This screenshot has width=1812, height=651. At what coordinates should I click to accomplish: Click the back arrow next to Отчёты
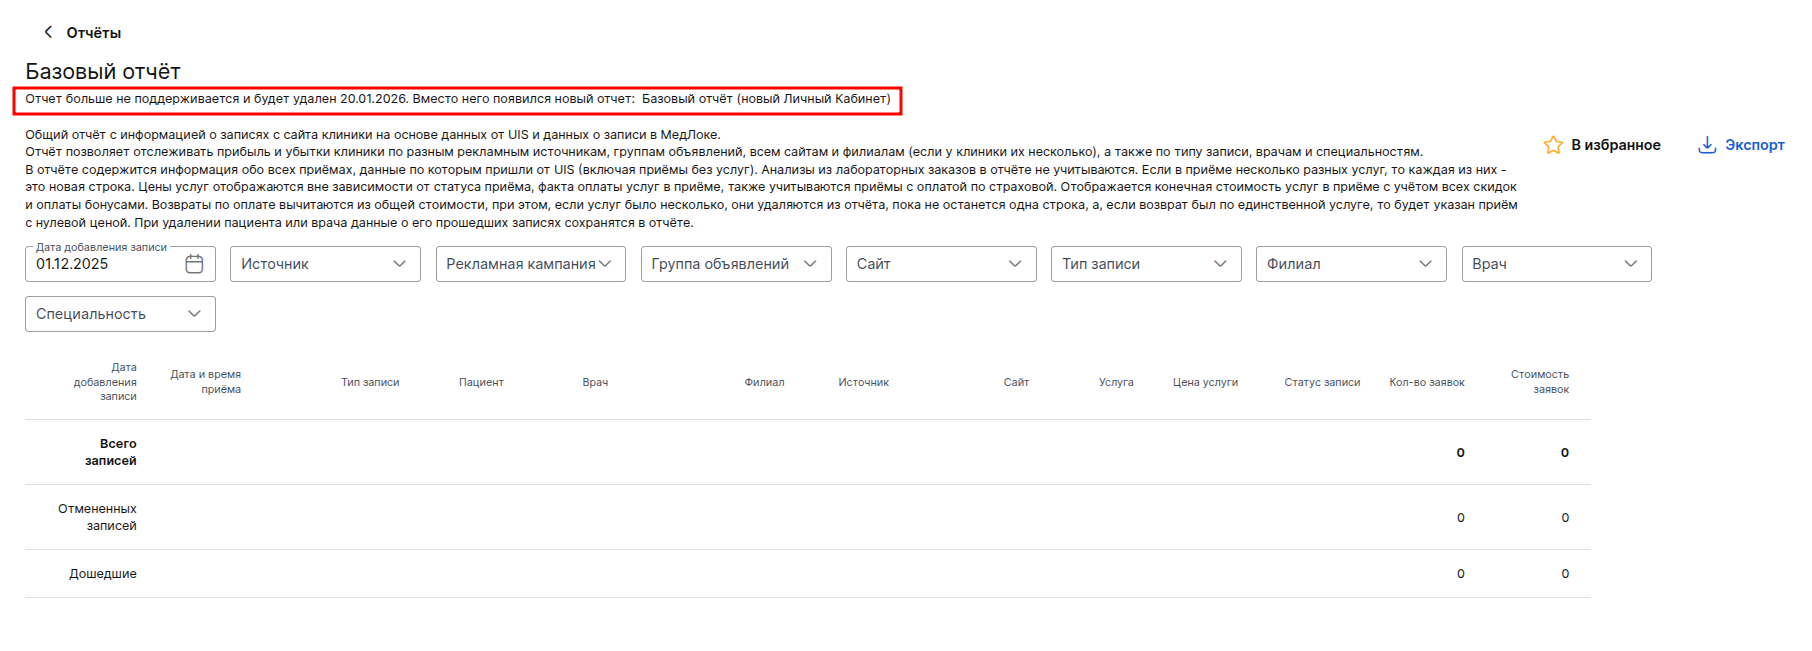(x=47, y=32)
